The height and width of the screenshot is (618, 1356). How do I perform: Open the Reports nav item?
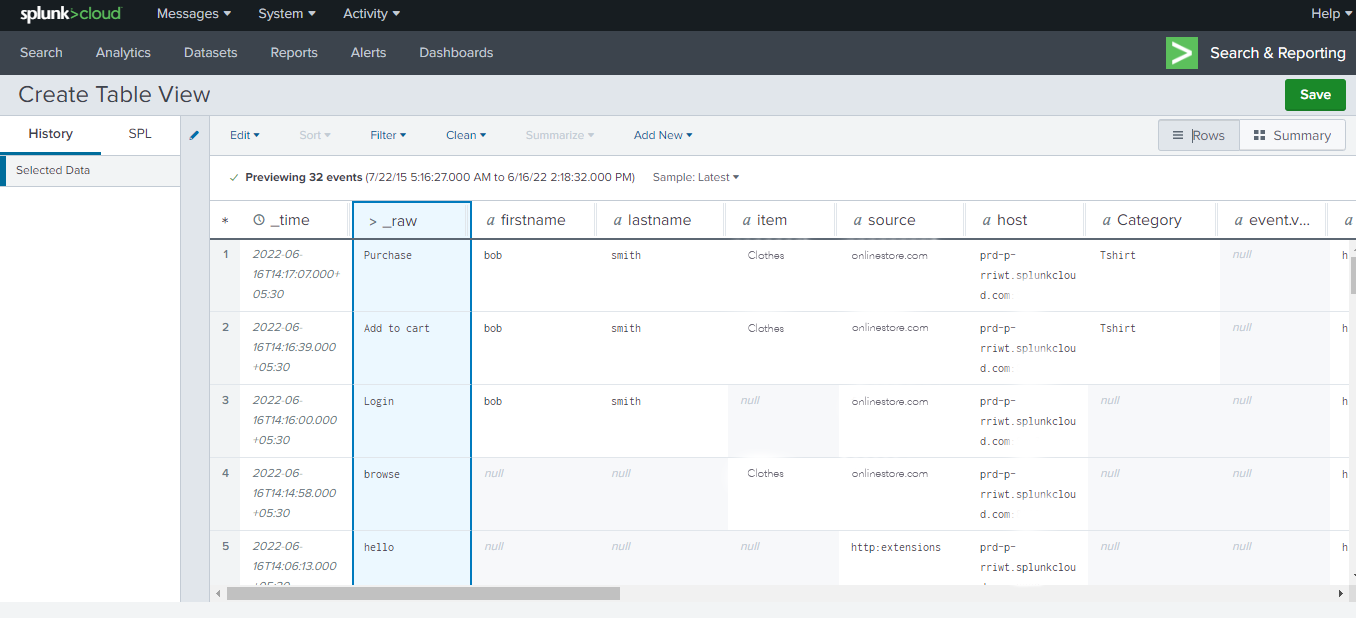[x=294, y=53]
